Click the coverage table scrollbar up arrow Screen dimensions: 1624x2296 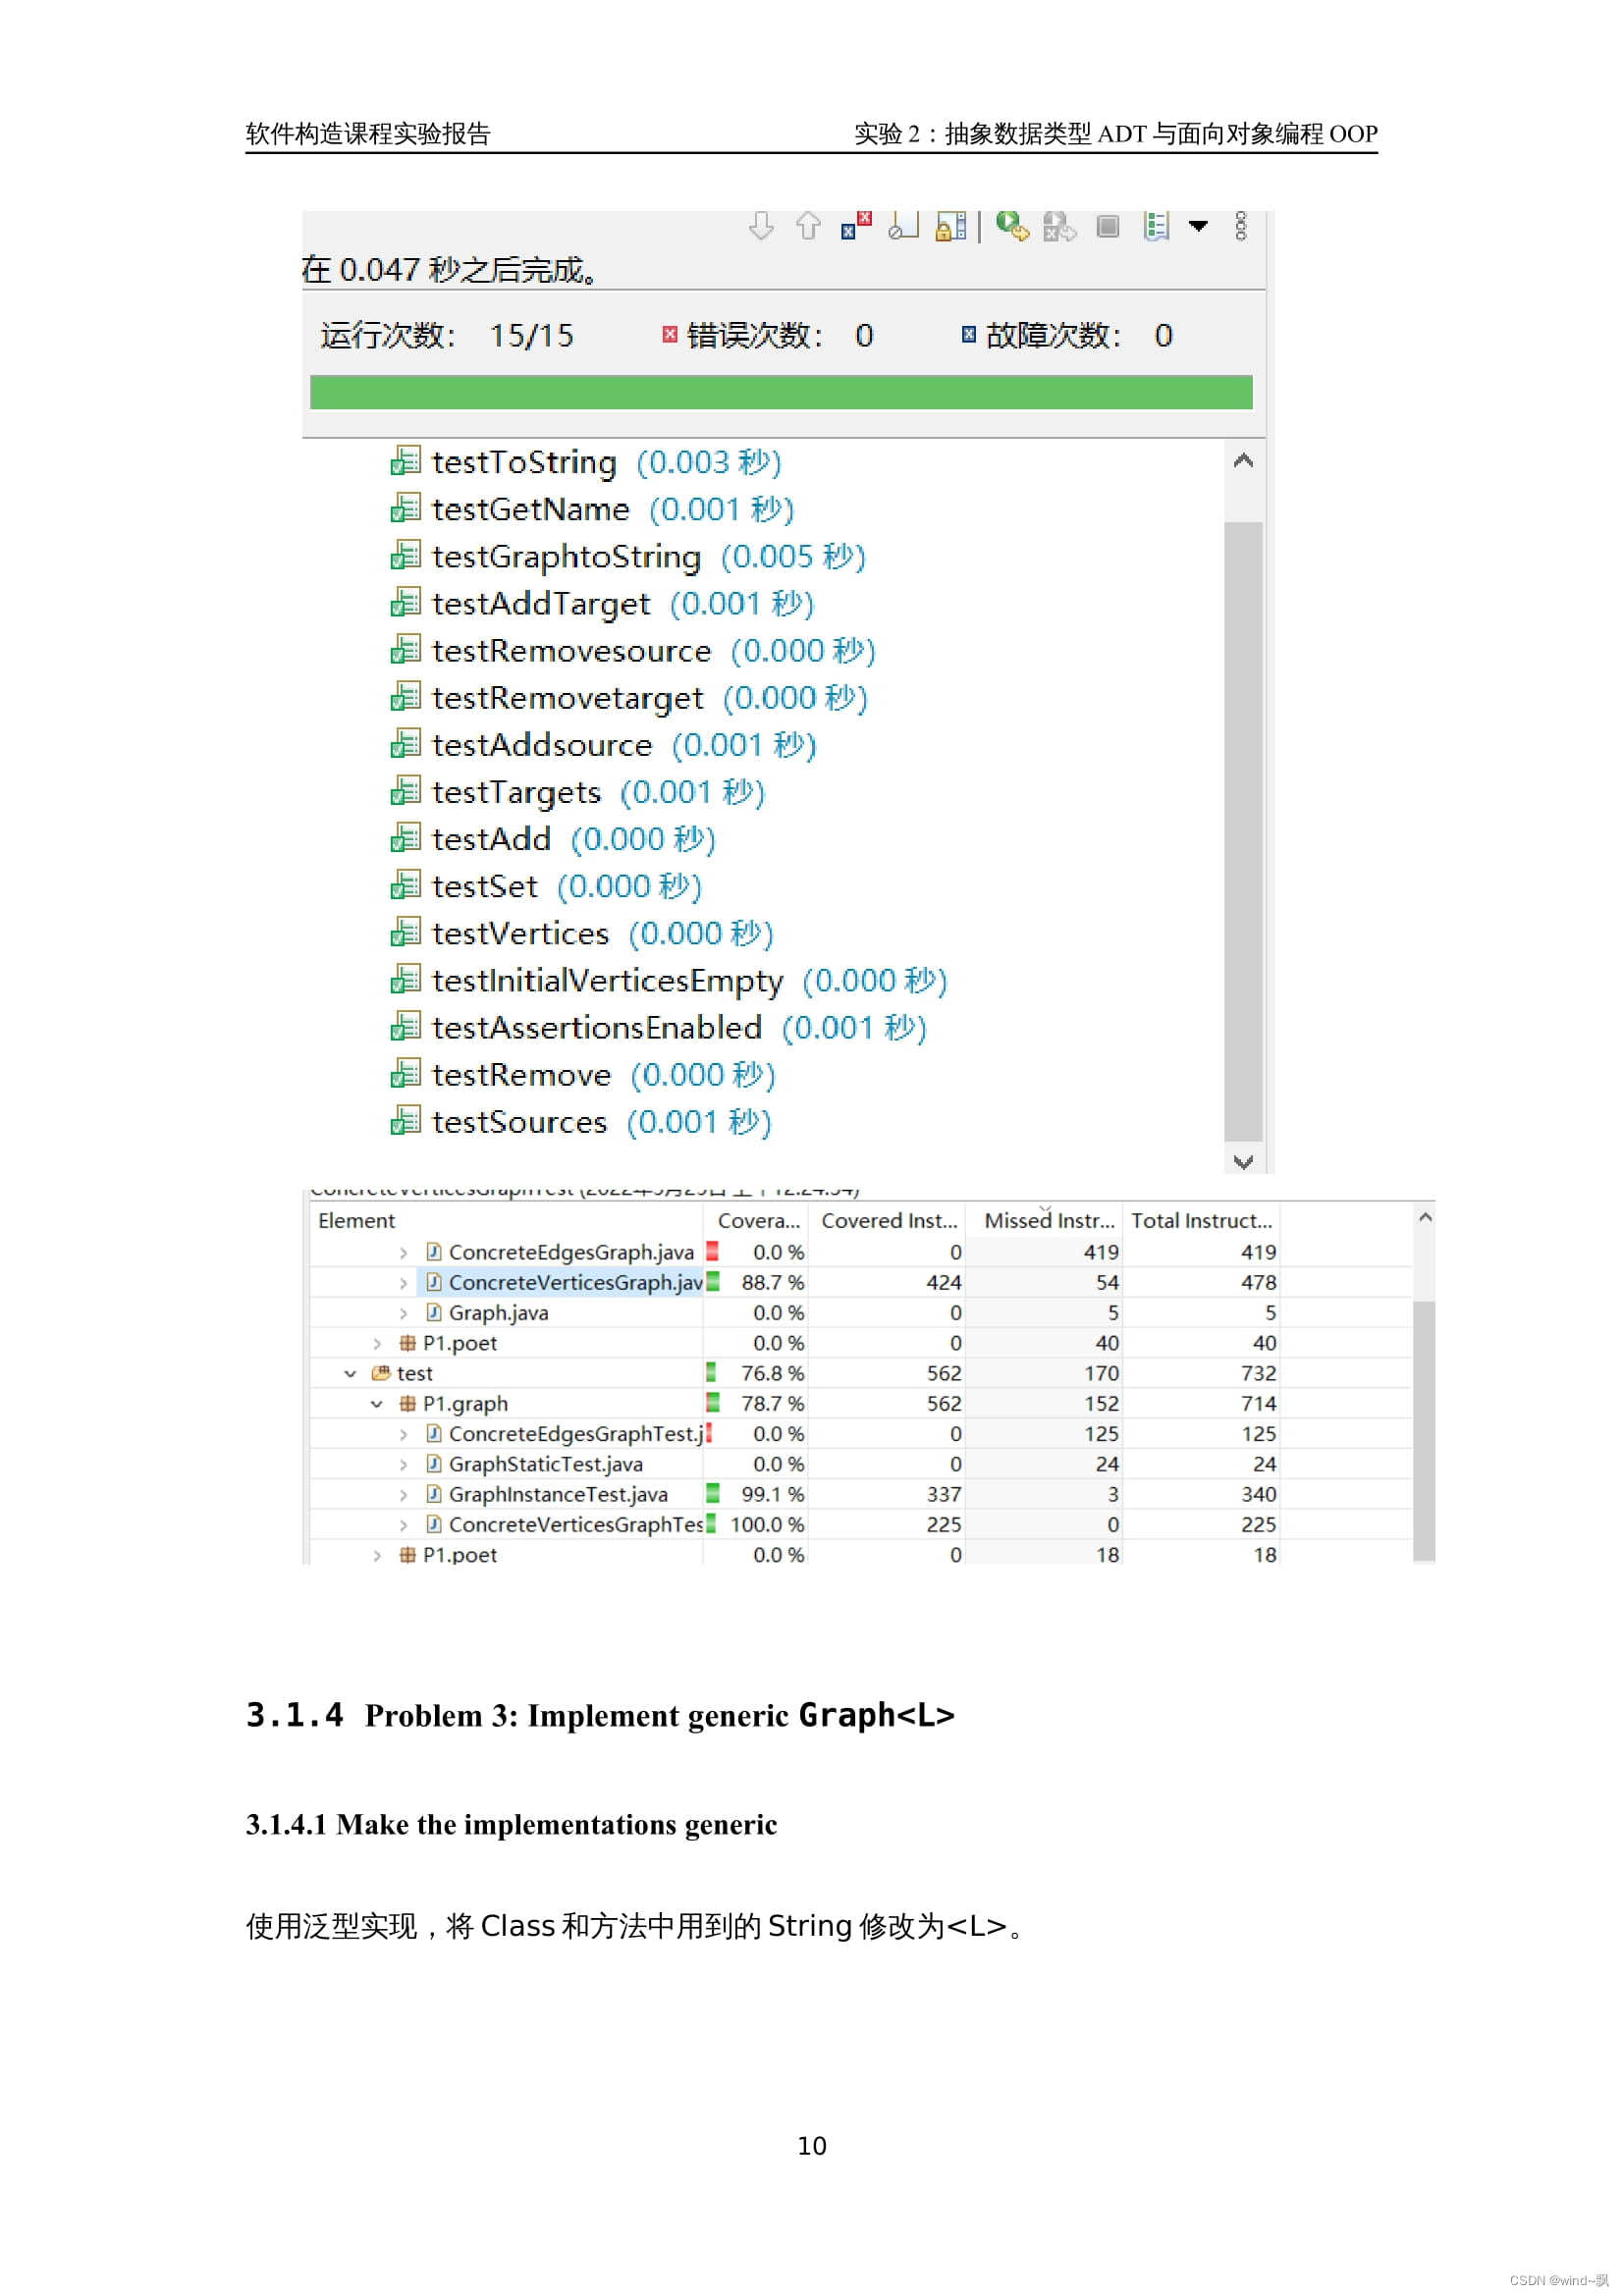pyautogui.click(x=1425, y=1217)
